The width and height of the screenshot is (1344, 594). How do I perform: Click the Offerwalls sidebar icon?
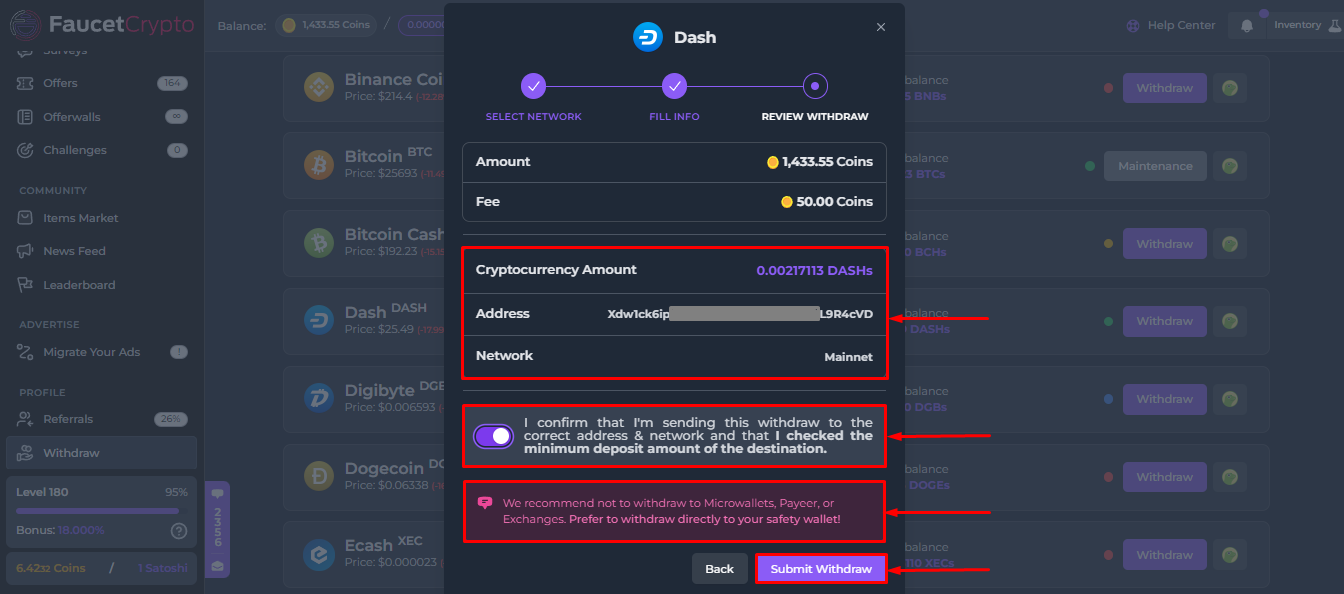click(25, 117)
